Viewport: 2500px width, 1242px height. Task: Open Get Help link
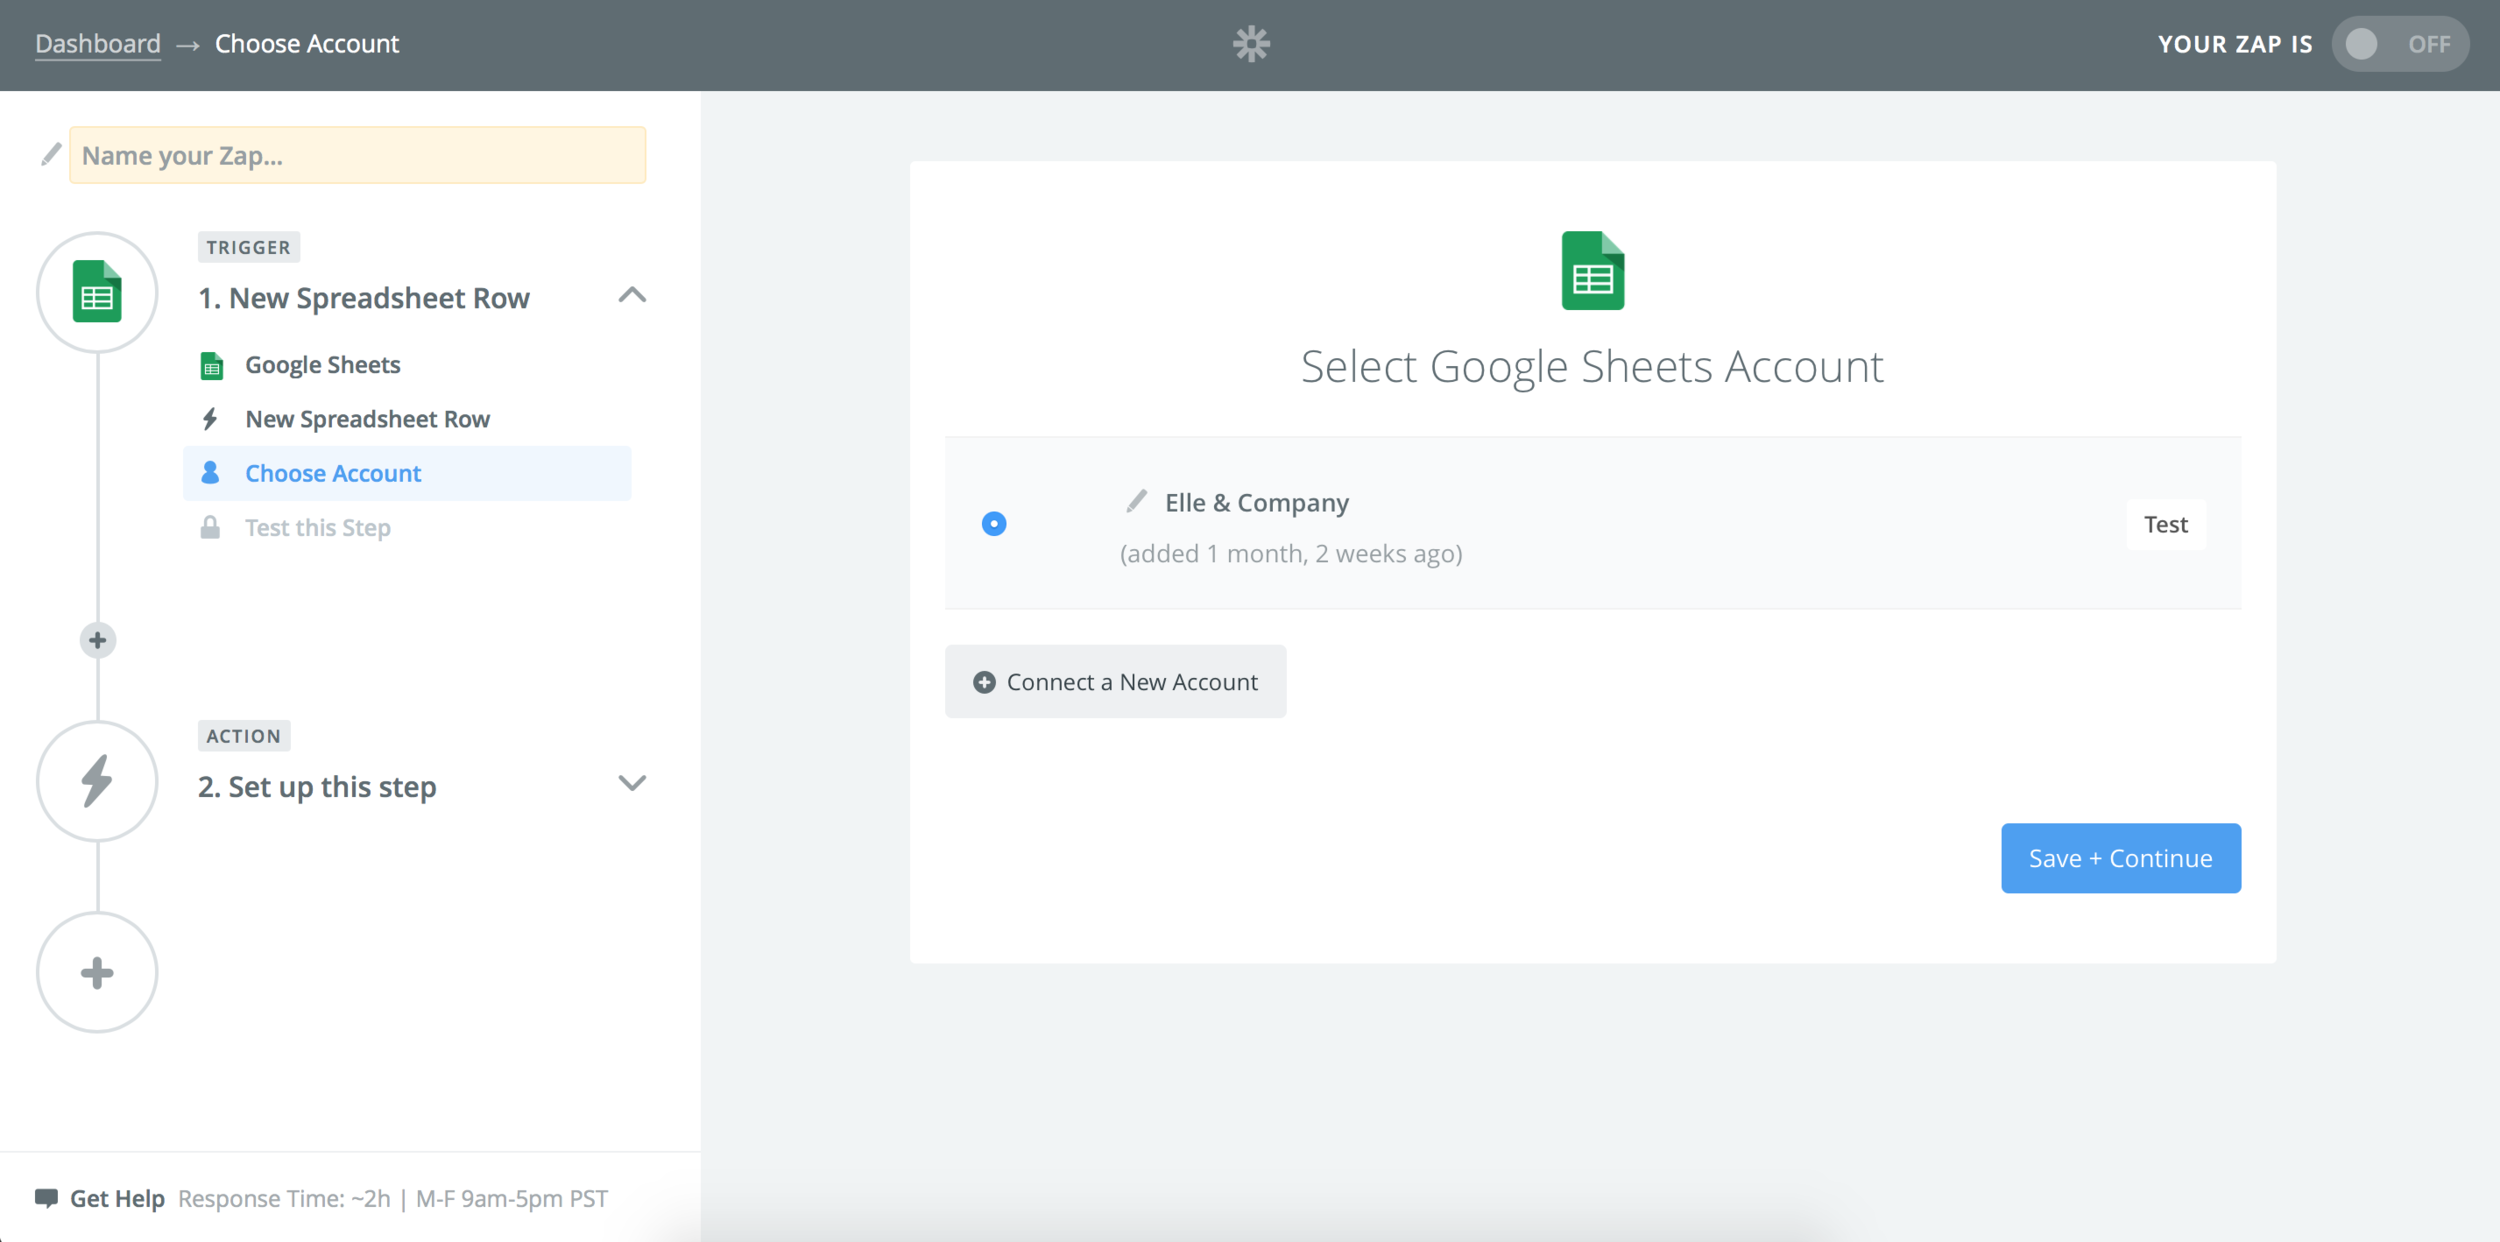coord(117,1198)
